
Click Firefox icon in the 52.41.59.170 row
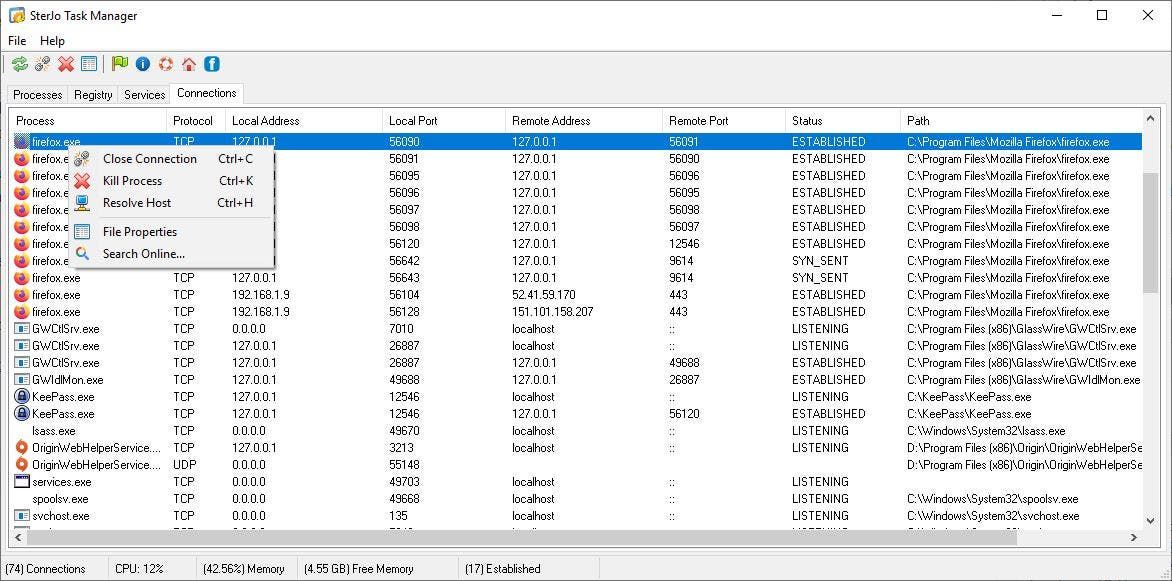22,295
